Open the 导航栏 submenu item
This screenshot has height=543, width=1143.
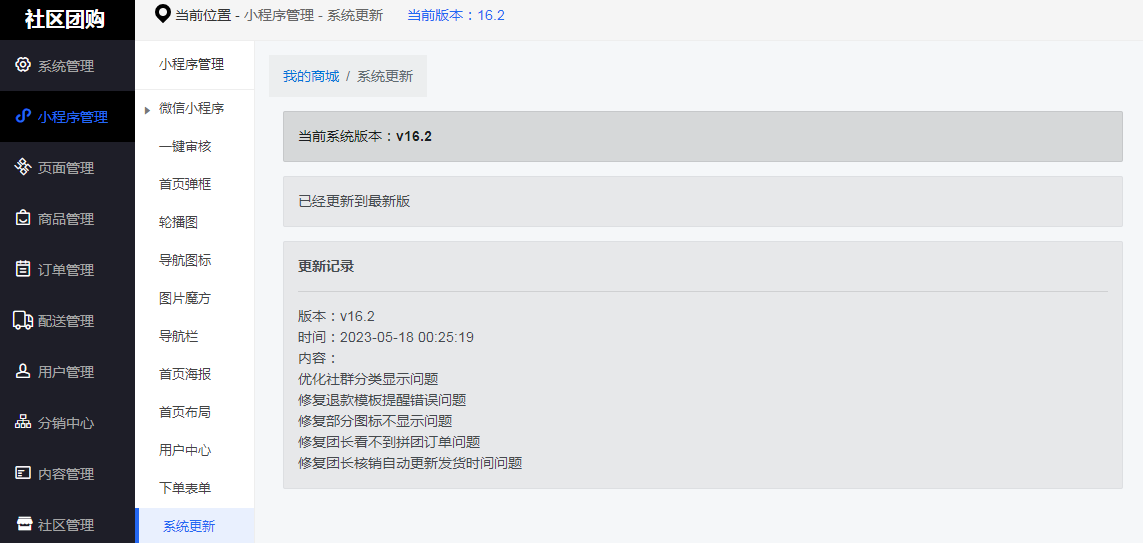click(x=179, y=336)
